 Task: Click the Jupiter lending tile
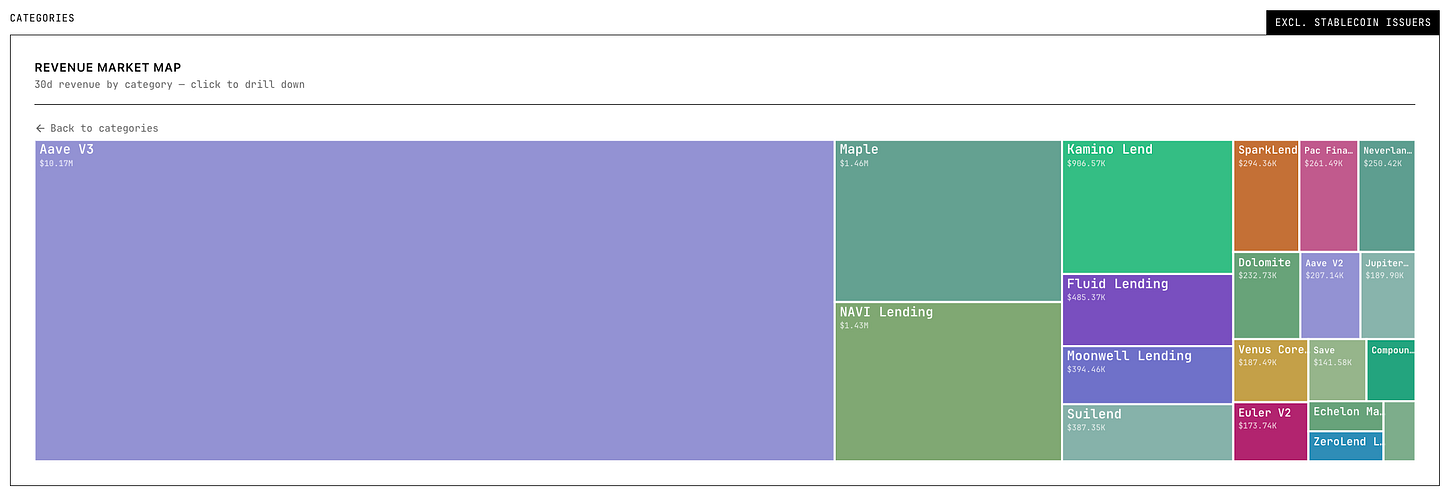pyautogui.click(x=1387, y=296)
